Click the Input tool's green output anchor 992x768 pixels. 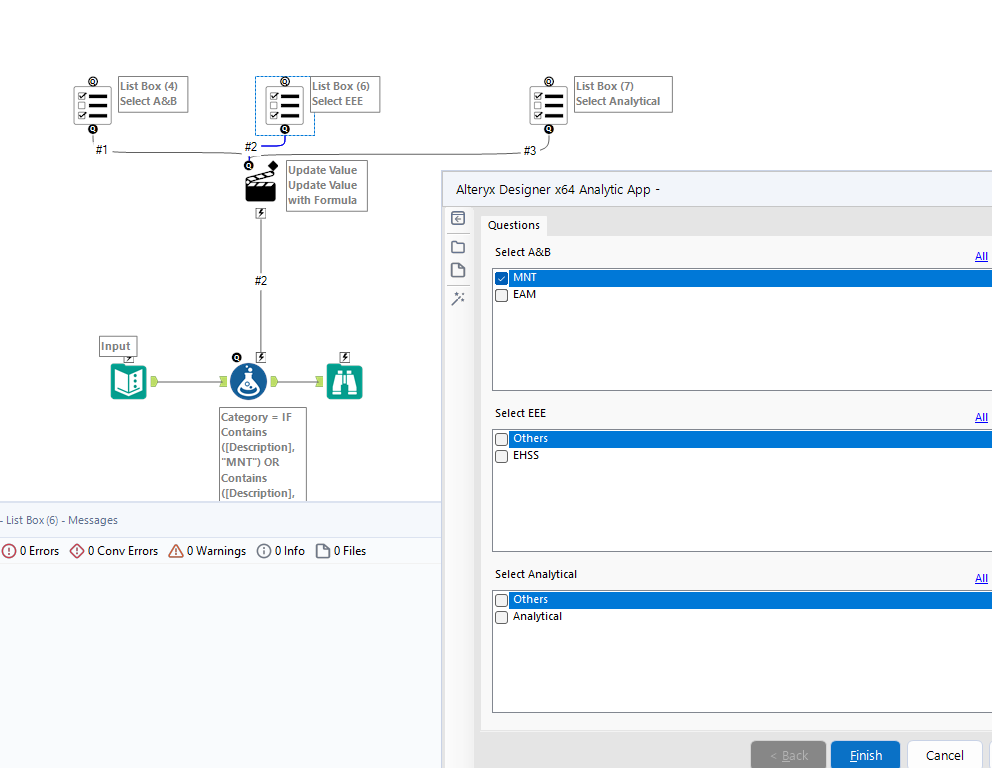tap(154, 381)
